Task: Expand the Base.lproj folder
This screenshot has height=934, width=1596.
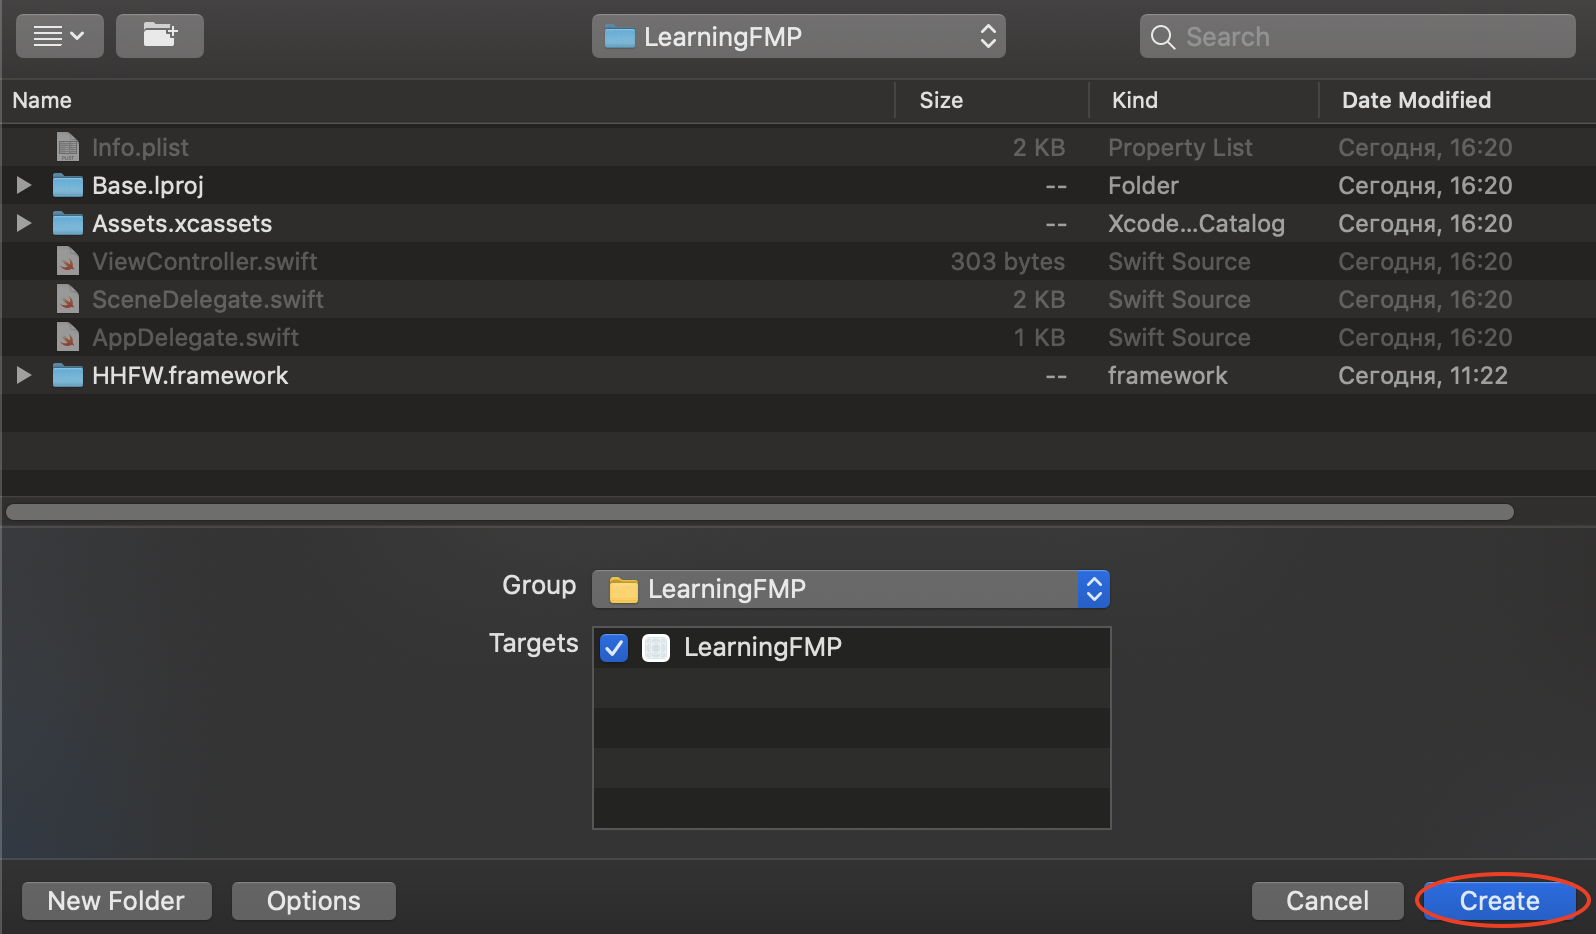Action: pyautogui.click(x=24, y=186)
